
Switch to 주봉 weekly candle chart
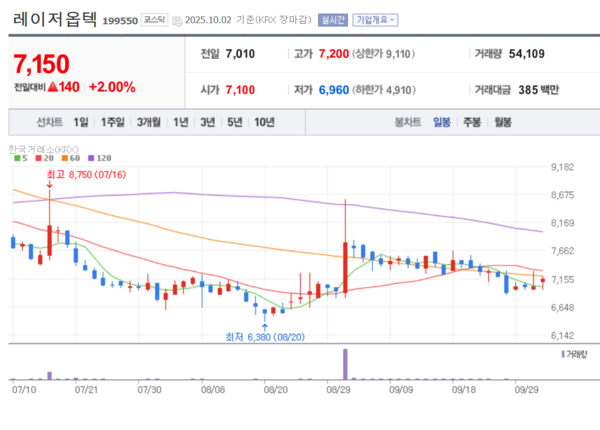point(471,122)
